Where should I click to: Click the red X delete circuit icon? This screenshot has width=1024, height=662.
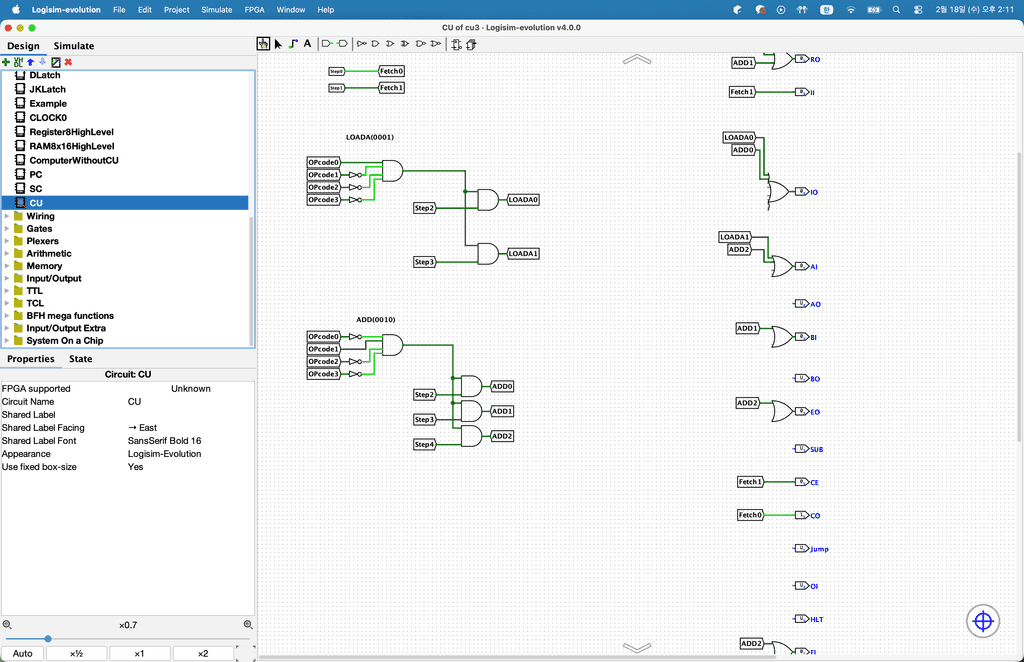coord(68,62)
